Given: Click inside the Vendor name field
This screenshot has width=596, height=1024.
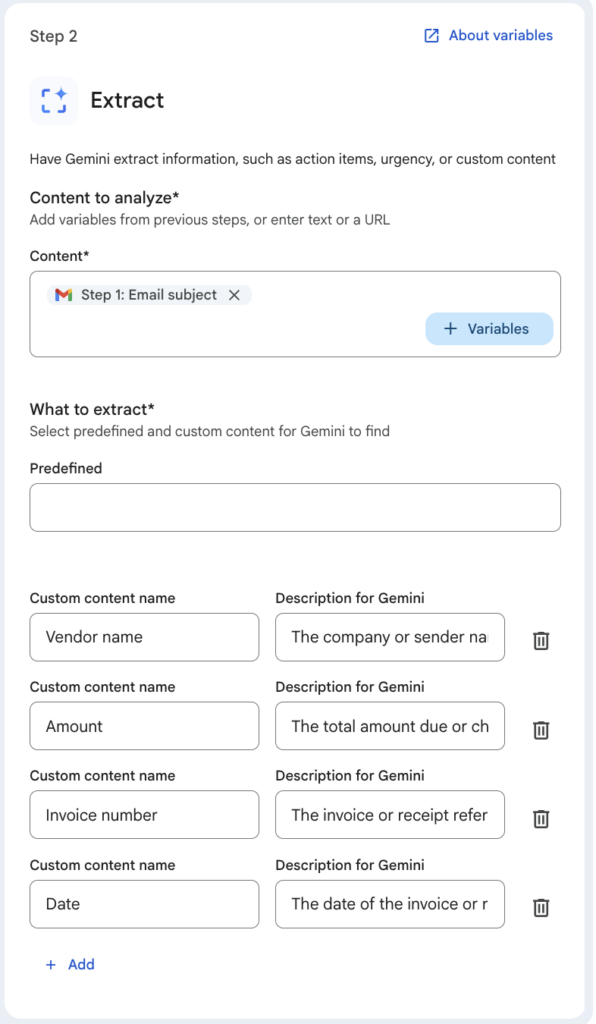Looking at the screenshot, I should point(144,637).
